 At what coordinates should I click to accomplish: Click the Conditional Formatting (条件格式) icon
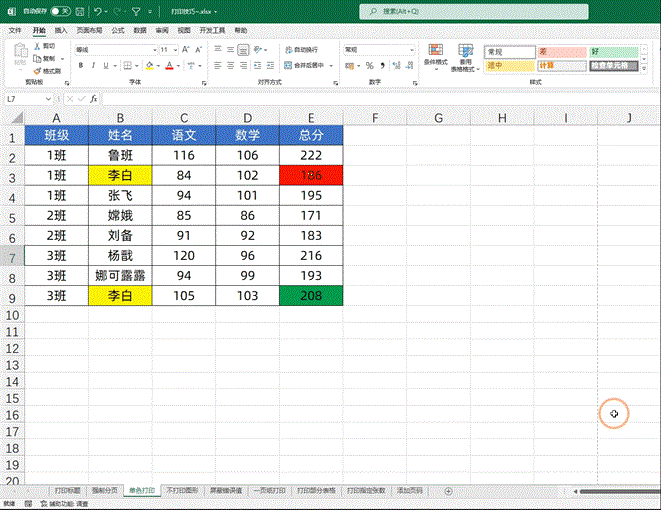435,56
